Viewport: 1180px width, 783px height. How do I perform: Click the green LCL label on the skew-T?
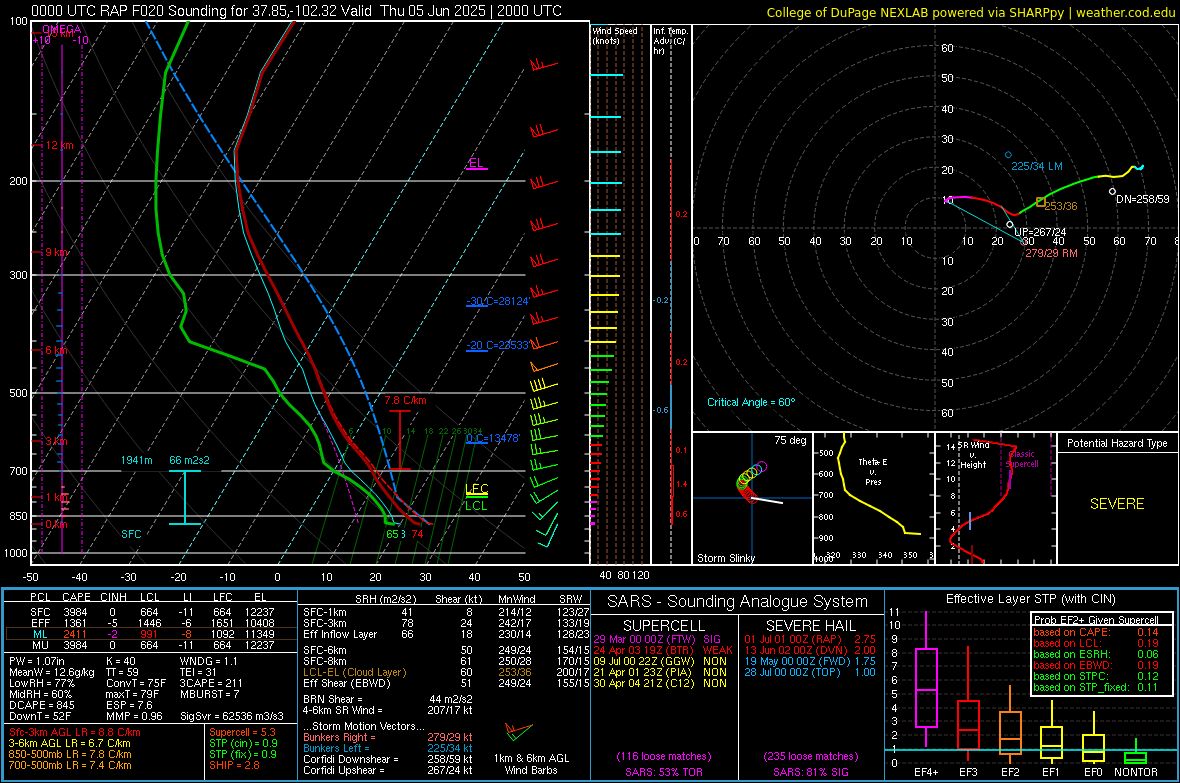click(x=476, y=505)
